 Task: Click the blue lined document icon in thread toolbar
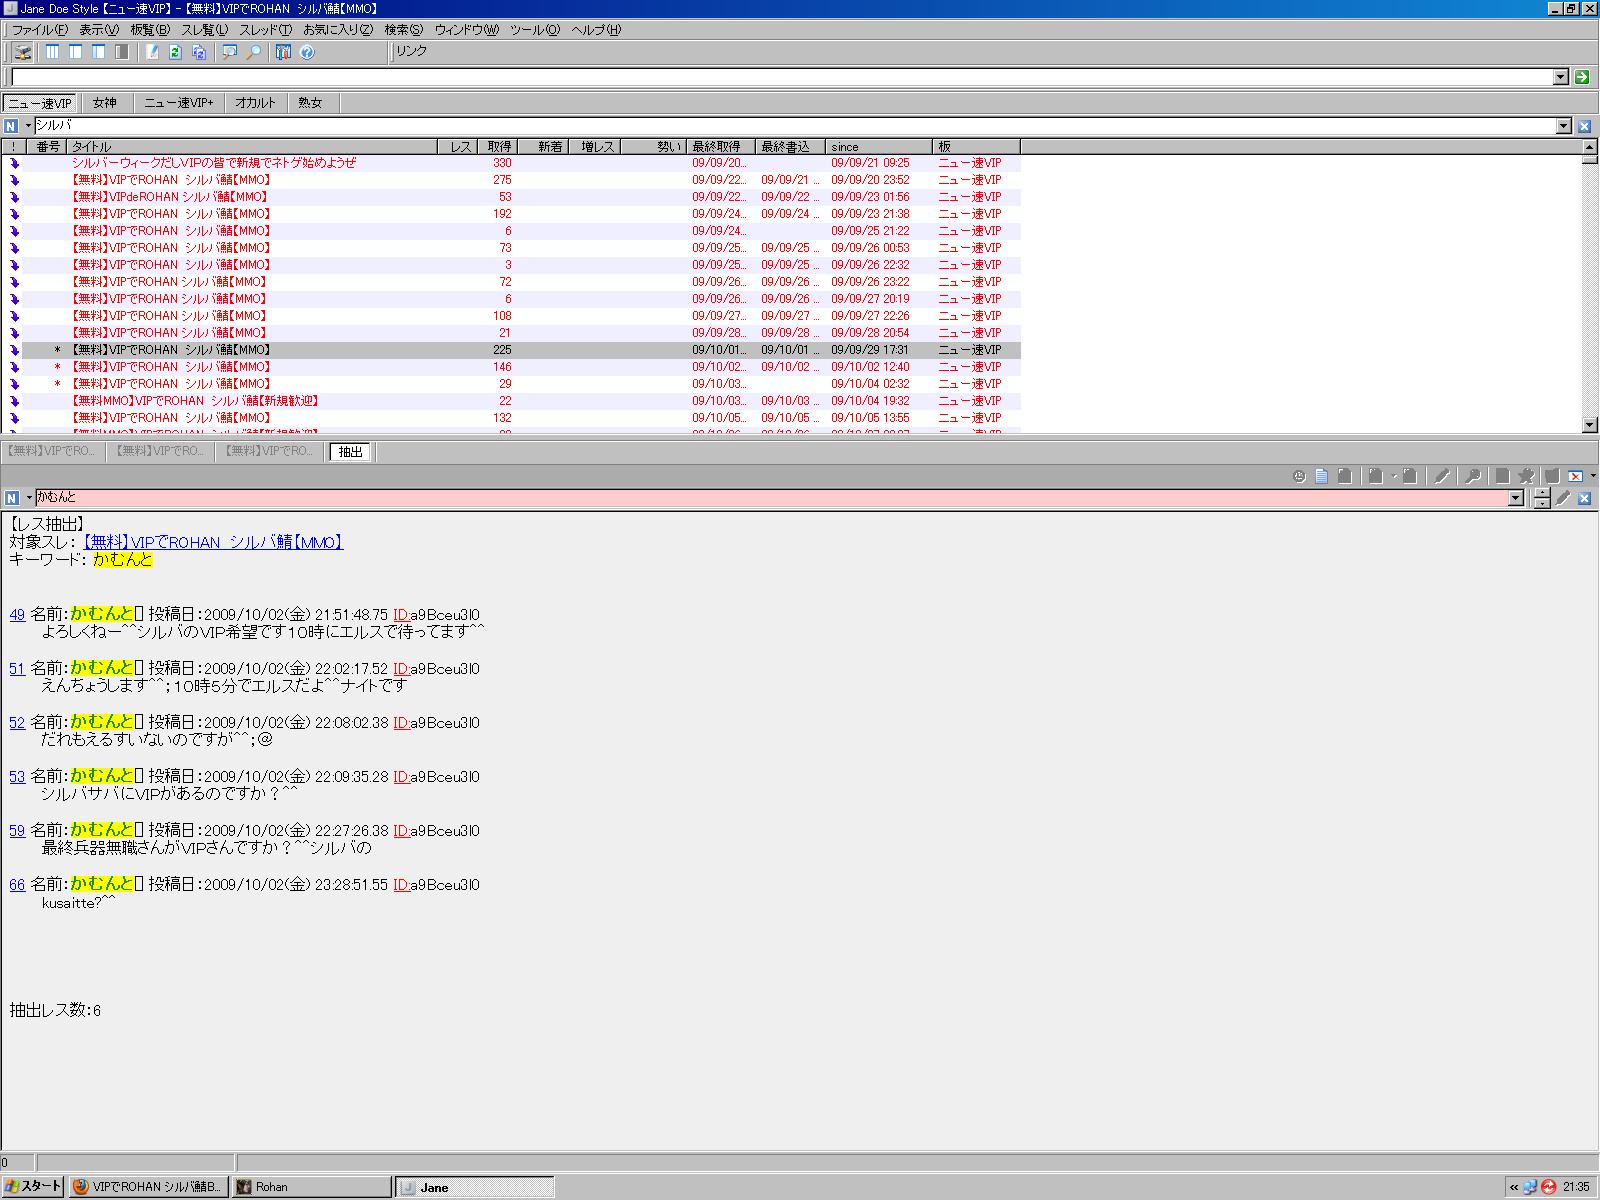[1321, 476]
